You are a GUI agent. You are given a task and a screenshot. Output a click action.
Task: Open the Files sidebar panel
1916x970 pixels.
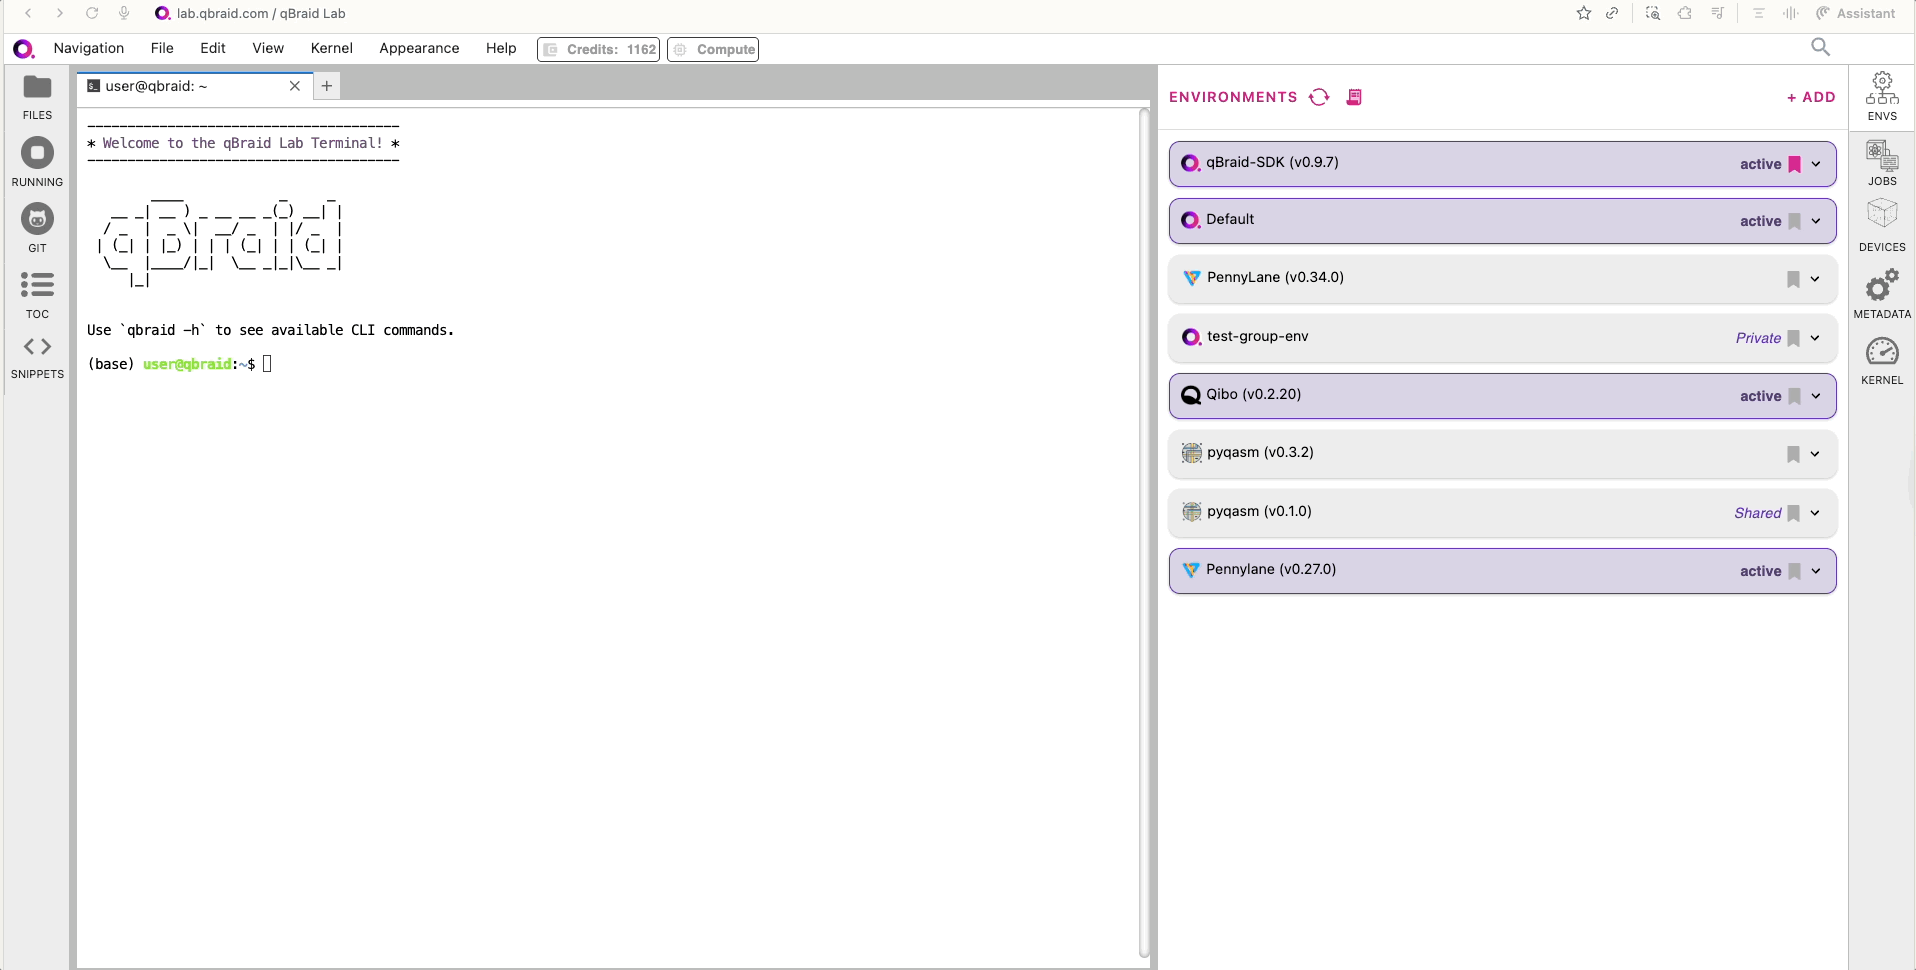pyautogui.click(x=37, y=97)
